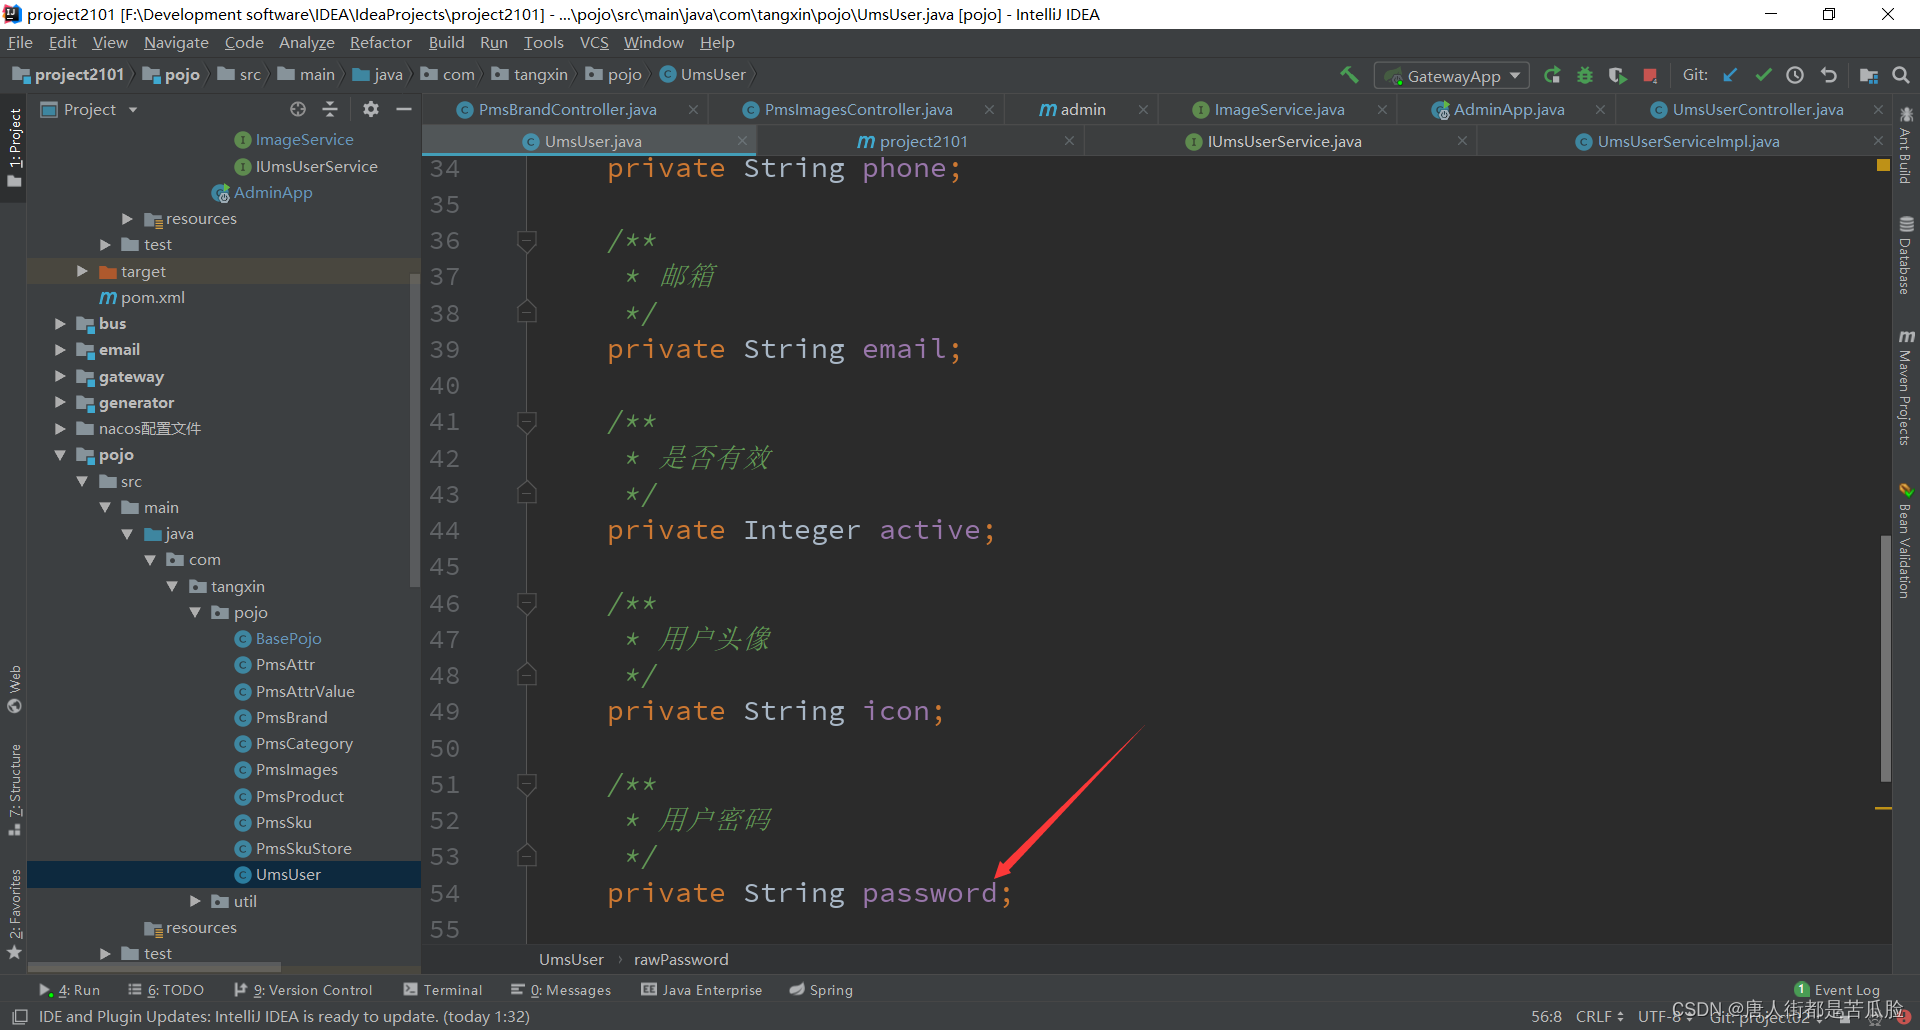Viewport: 1920px width, 1030px height.
Task: Open the VCS menu
Action: 594,42
